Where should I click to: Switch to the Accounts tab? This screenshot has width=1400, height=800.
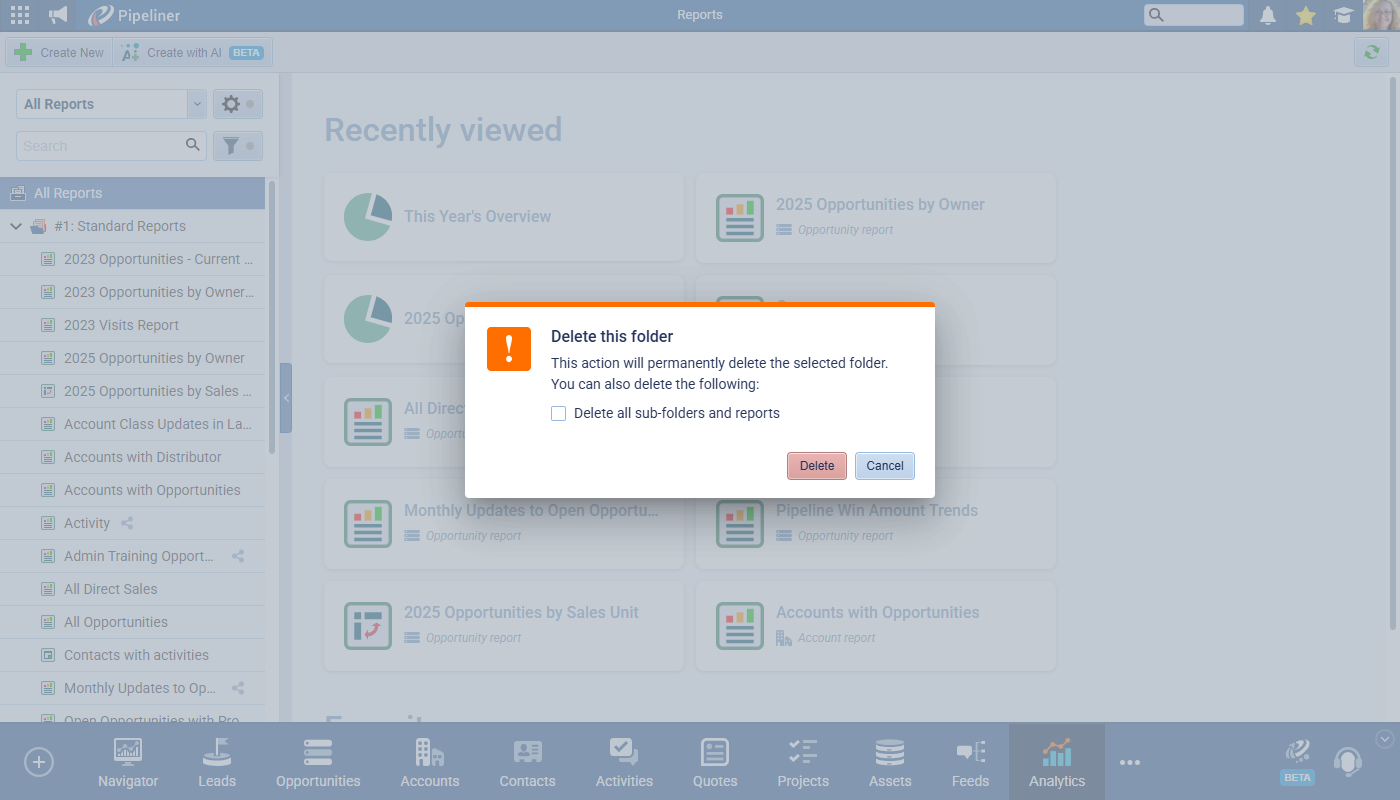430,762
